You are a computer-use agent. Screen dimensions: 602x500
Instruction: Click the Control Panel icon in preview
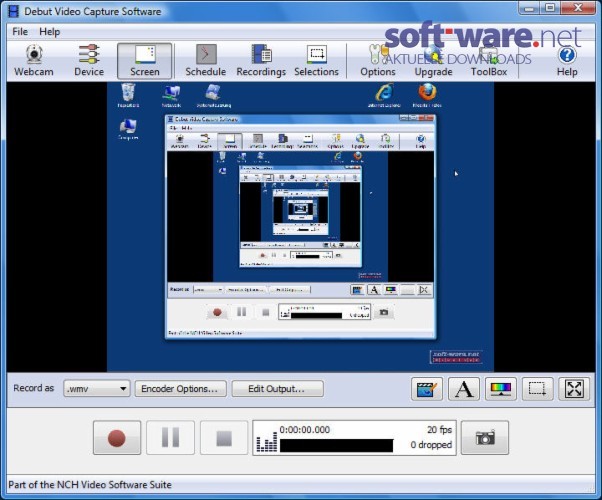pyautogui.click(x=213, y=96)
